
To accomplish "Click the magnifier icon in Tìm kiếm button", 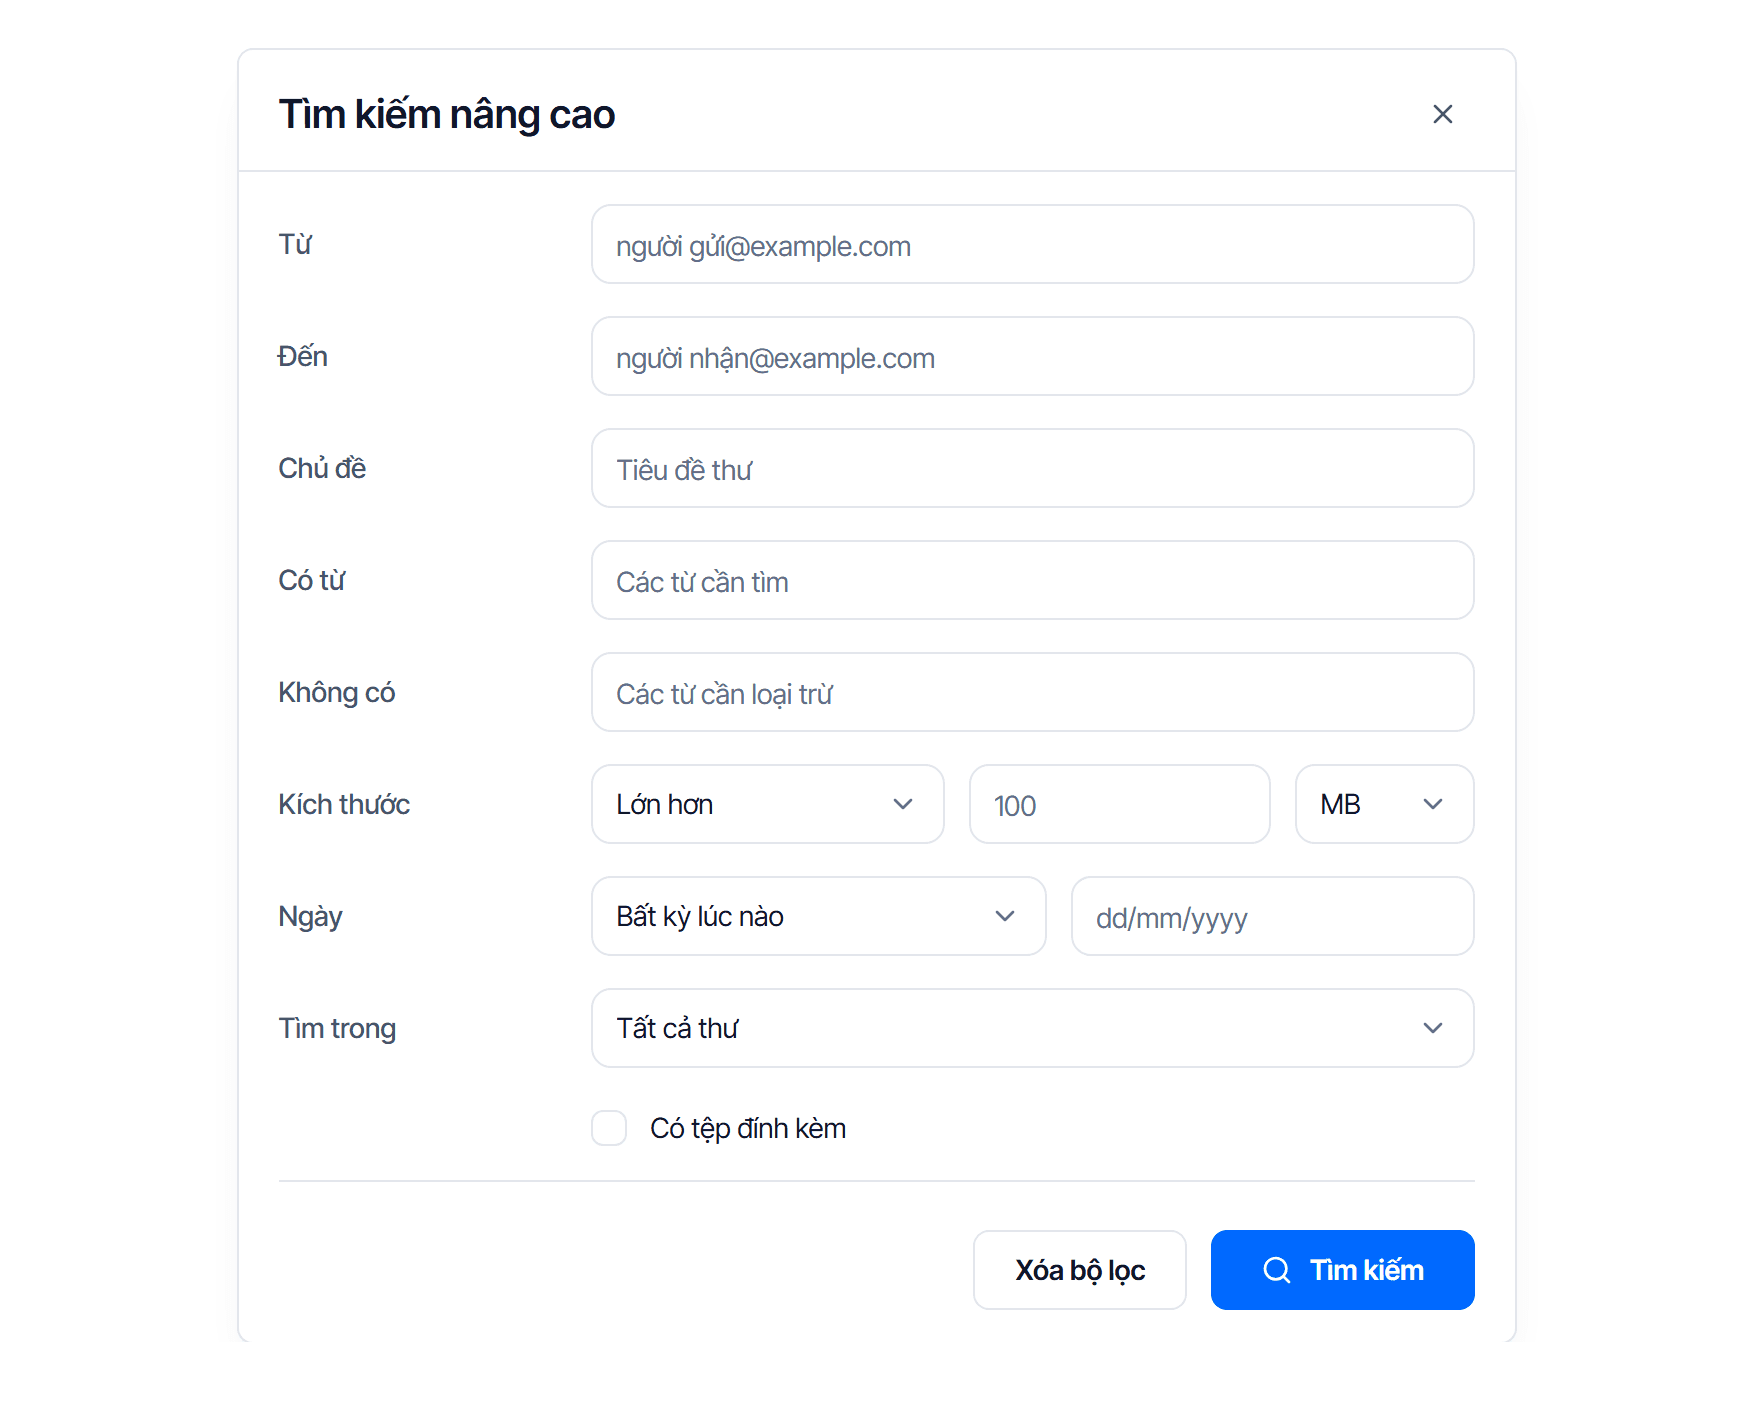I will coord(1277,1270).
